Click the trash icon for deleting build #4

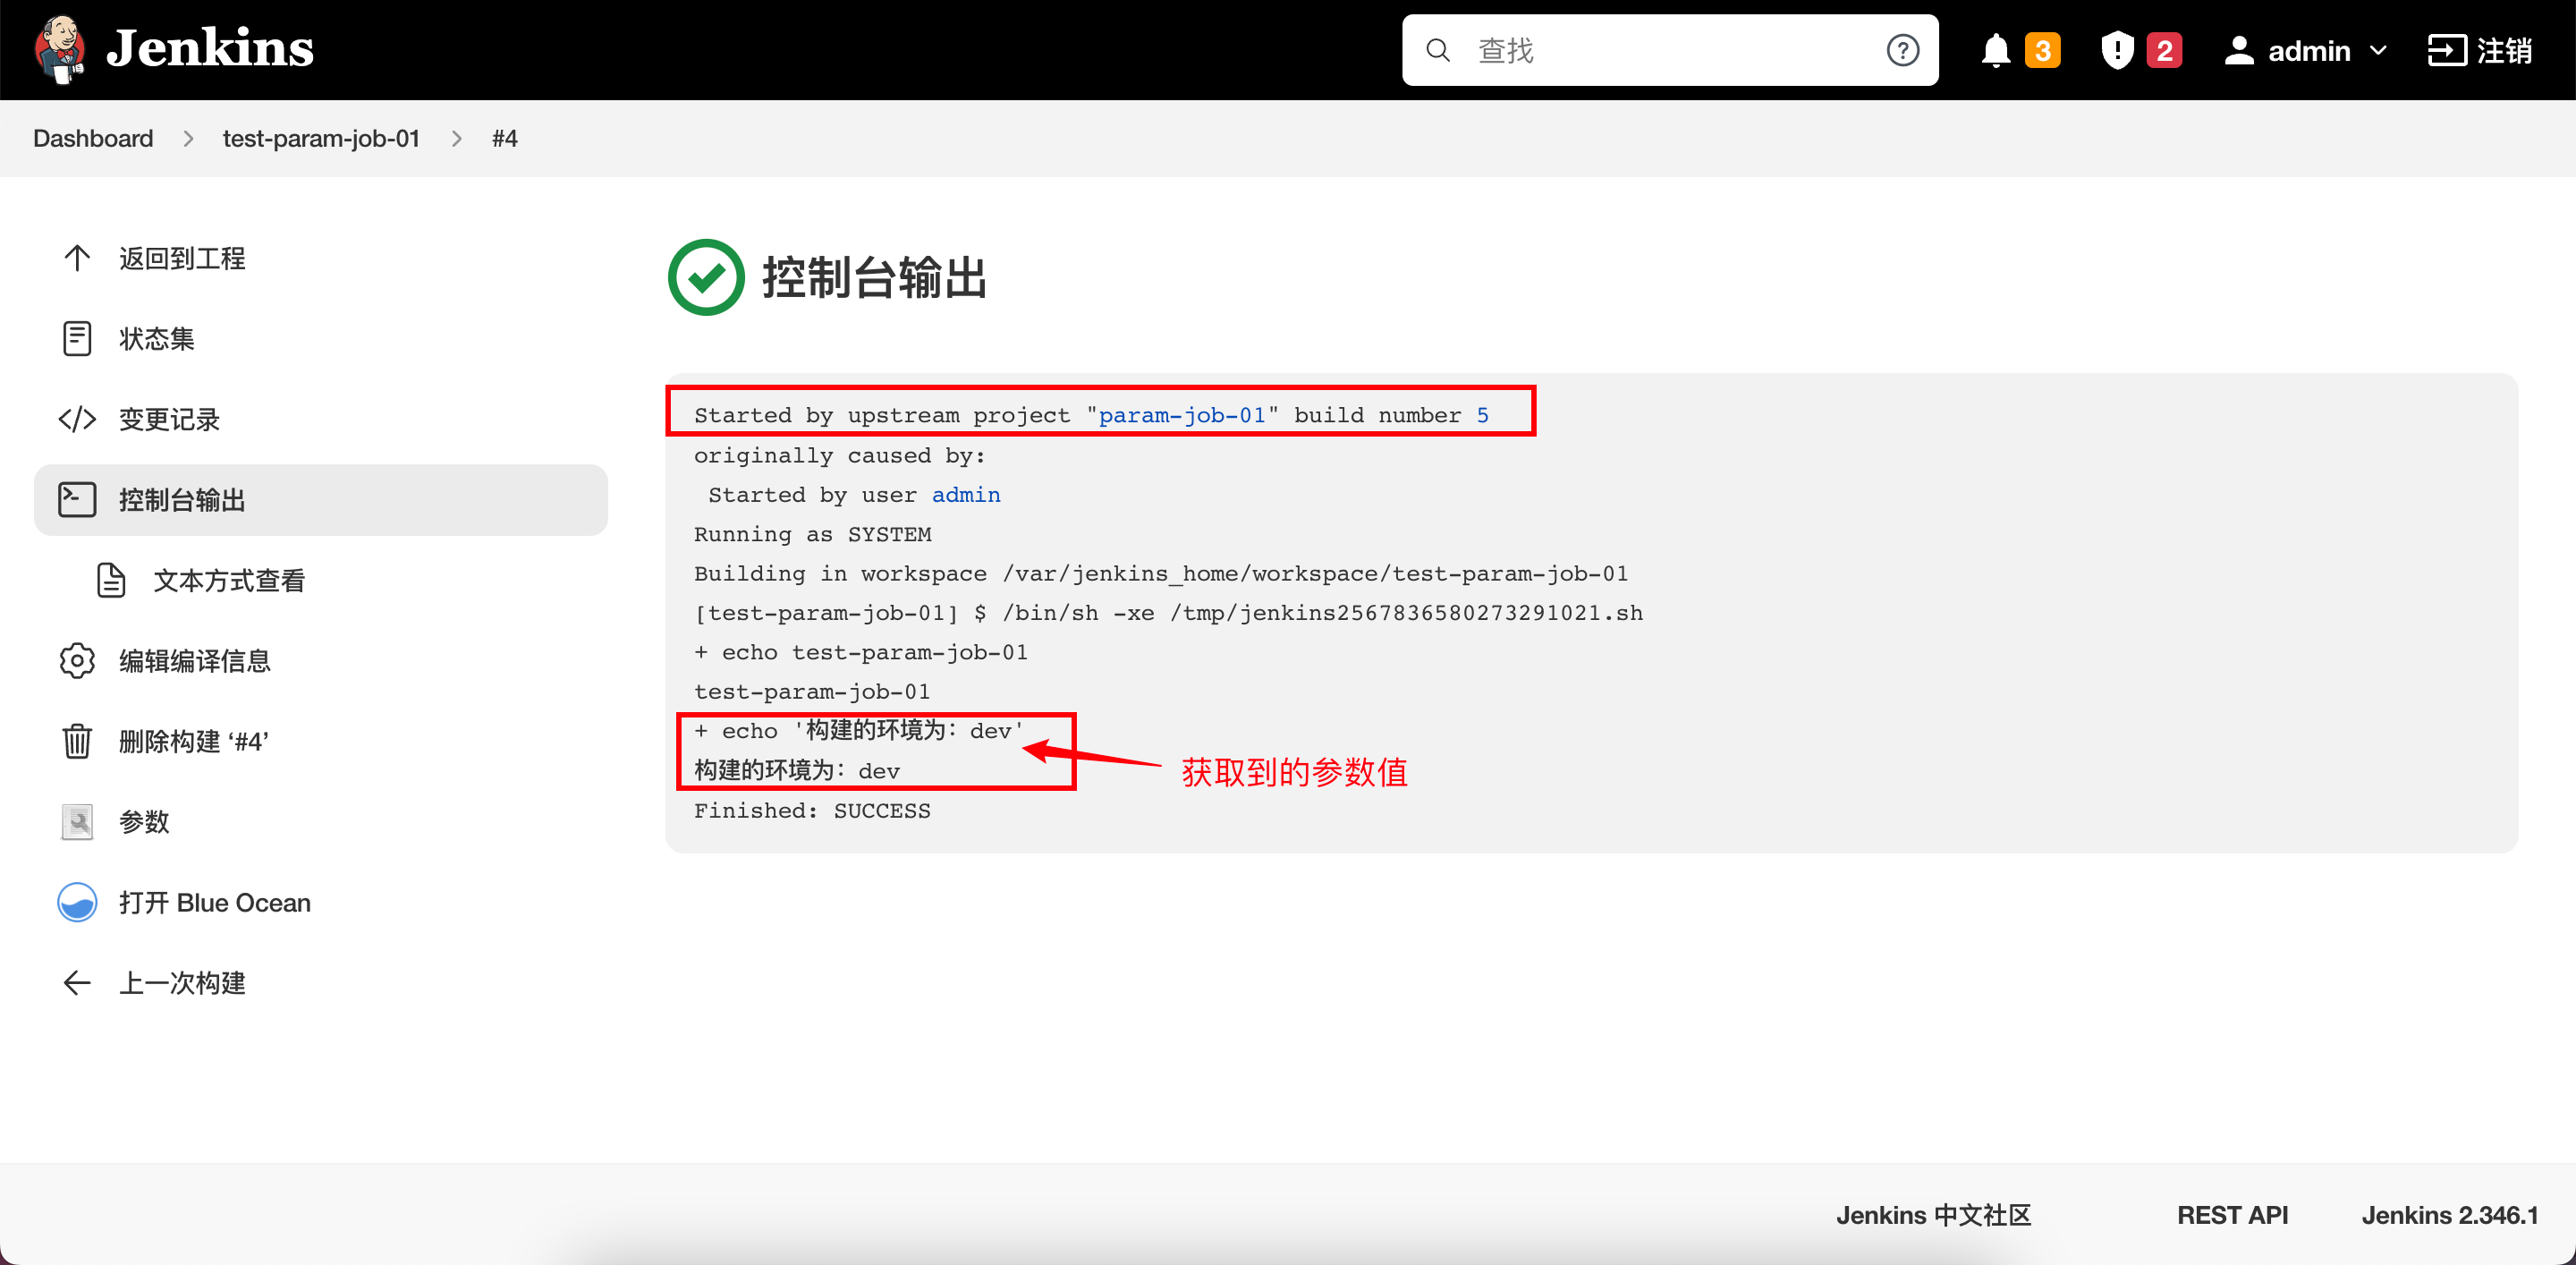77,741
